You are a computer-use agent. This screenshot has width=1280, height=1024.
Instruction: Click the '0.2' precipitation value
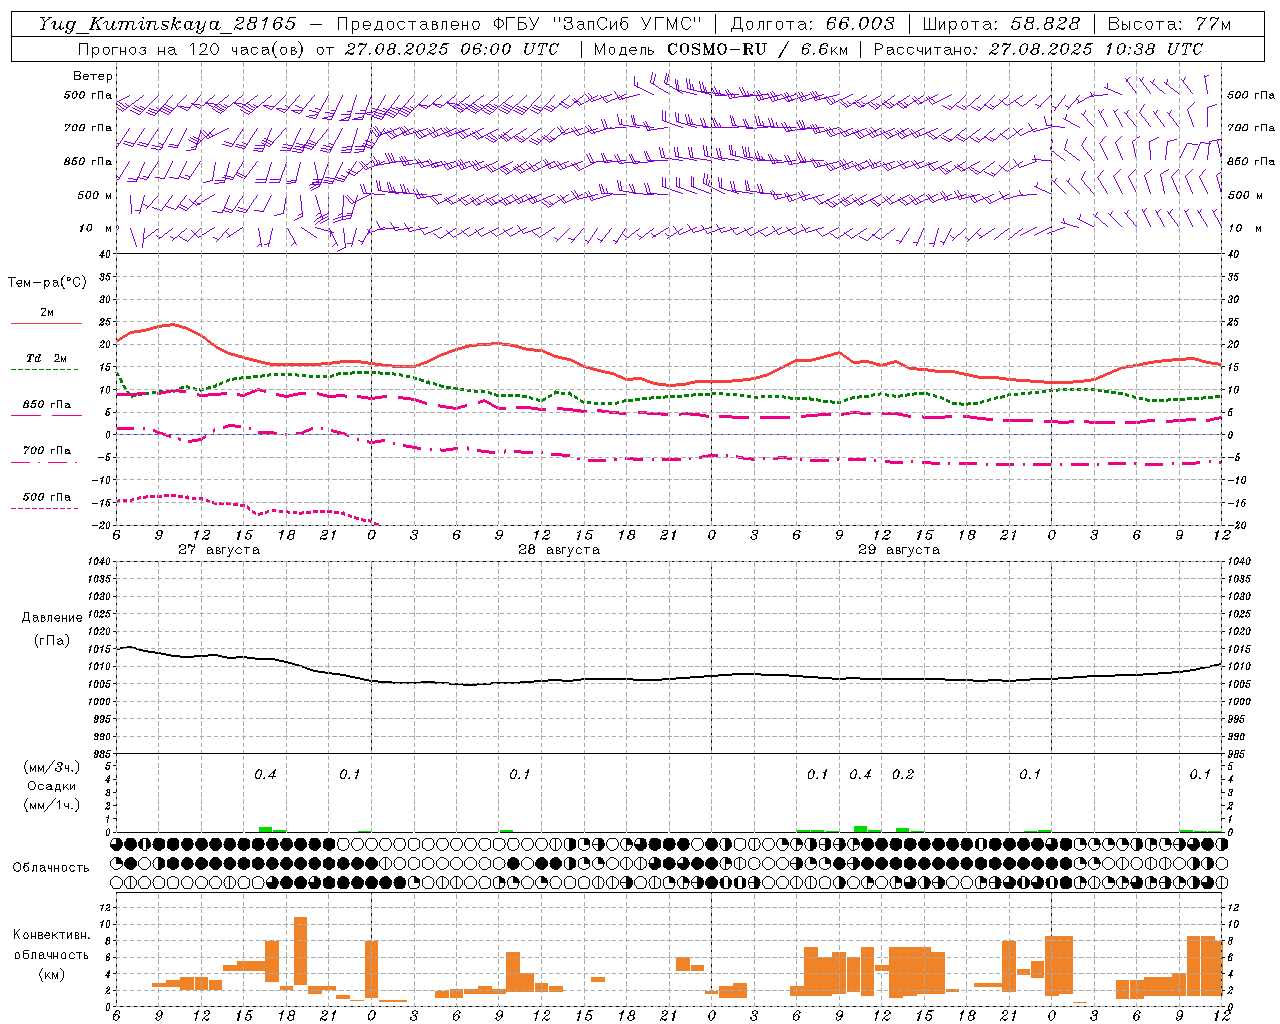pyautogui.click(x=903, y=774)
